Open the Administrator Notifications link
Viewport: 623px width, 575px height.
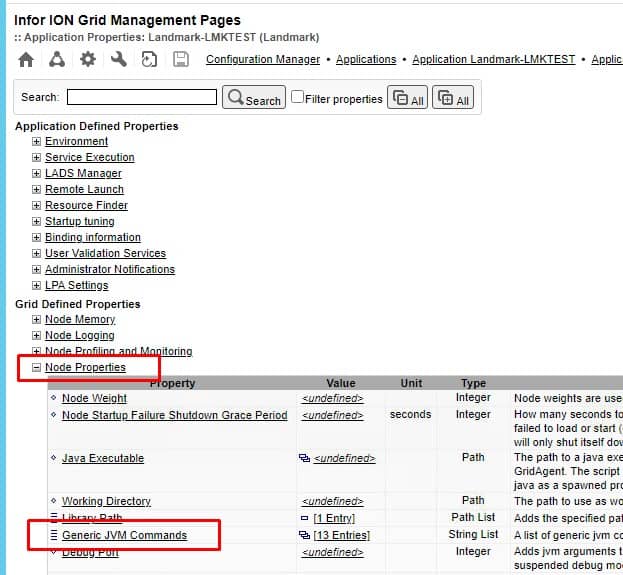[110, 269]
